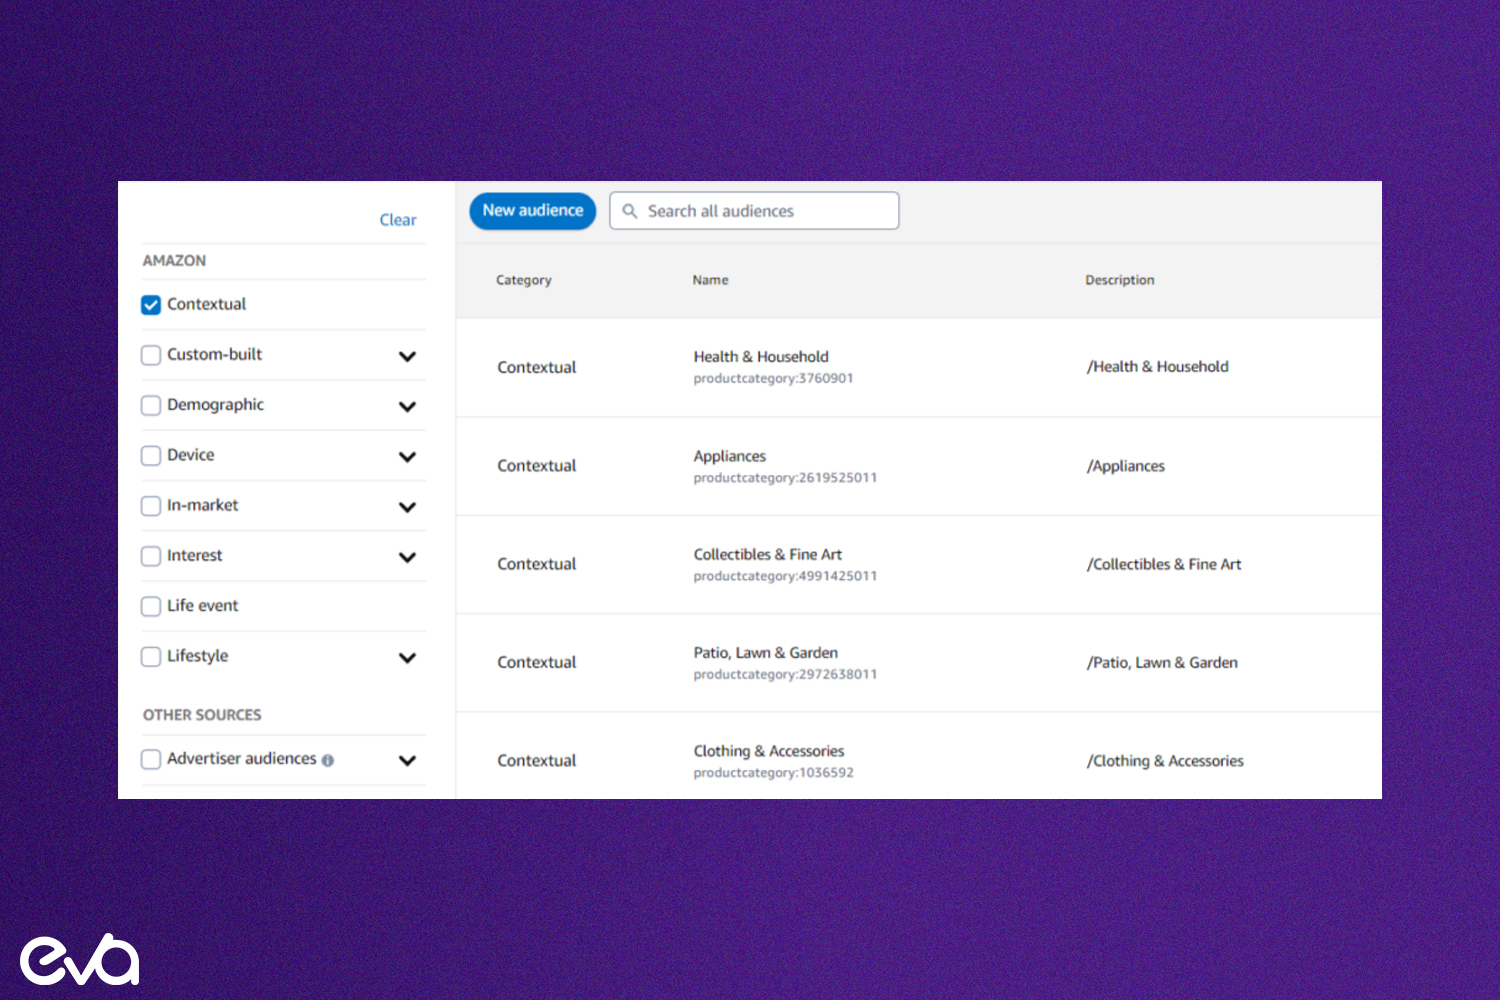
Task: Click the eva logo in the corner
Action: (78, 958)
